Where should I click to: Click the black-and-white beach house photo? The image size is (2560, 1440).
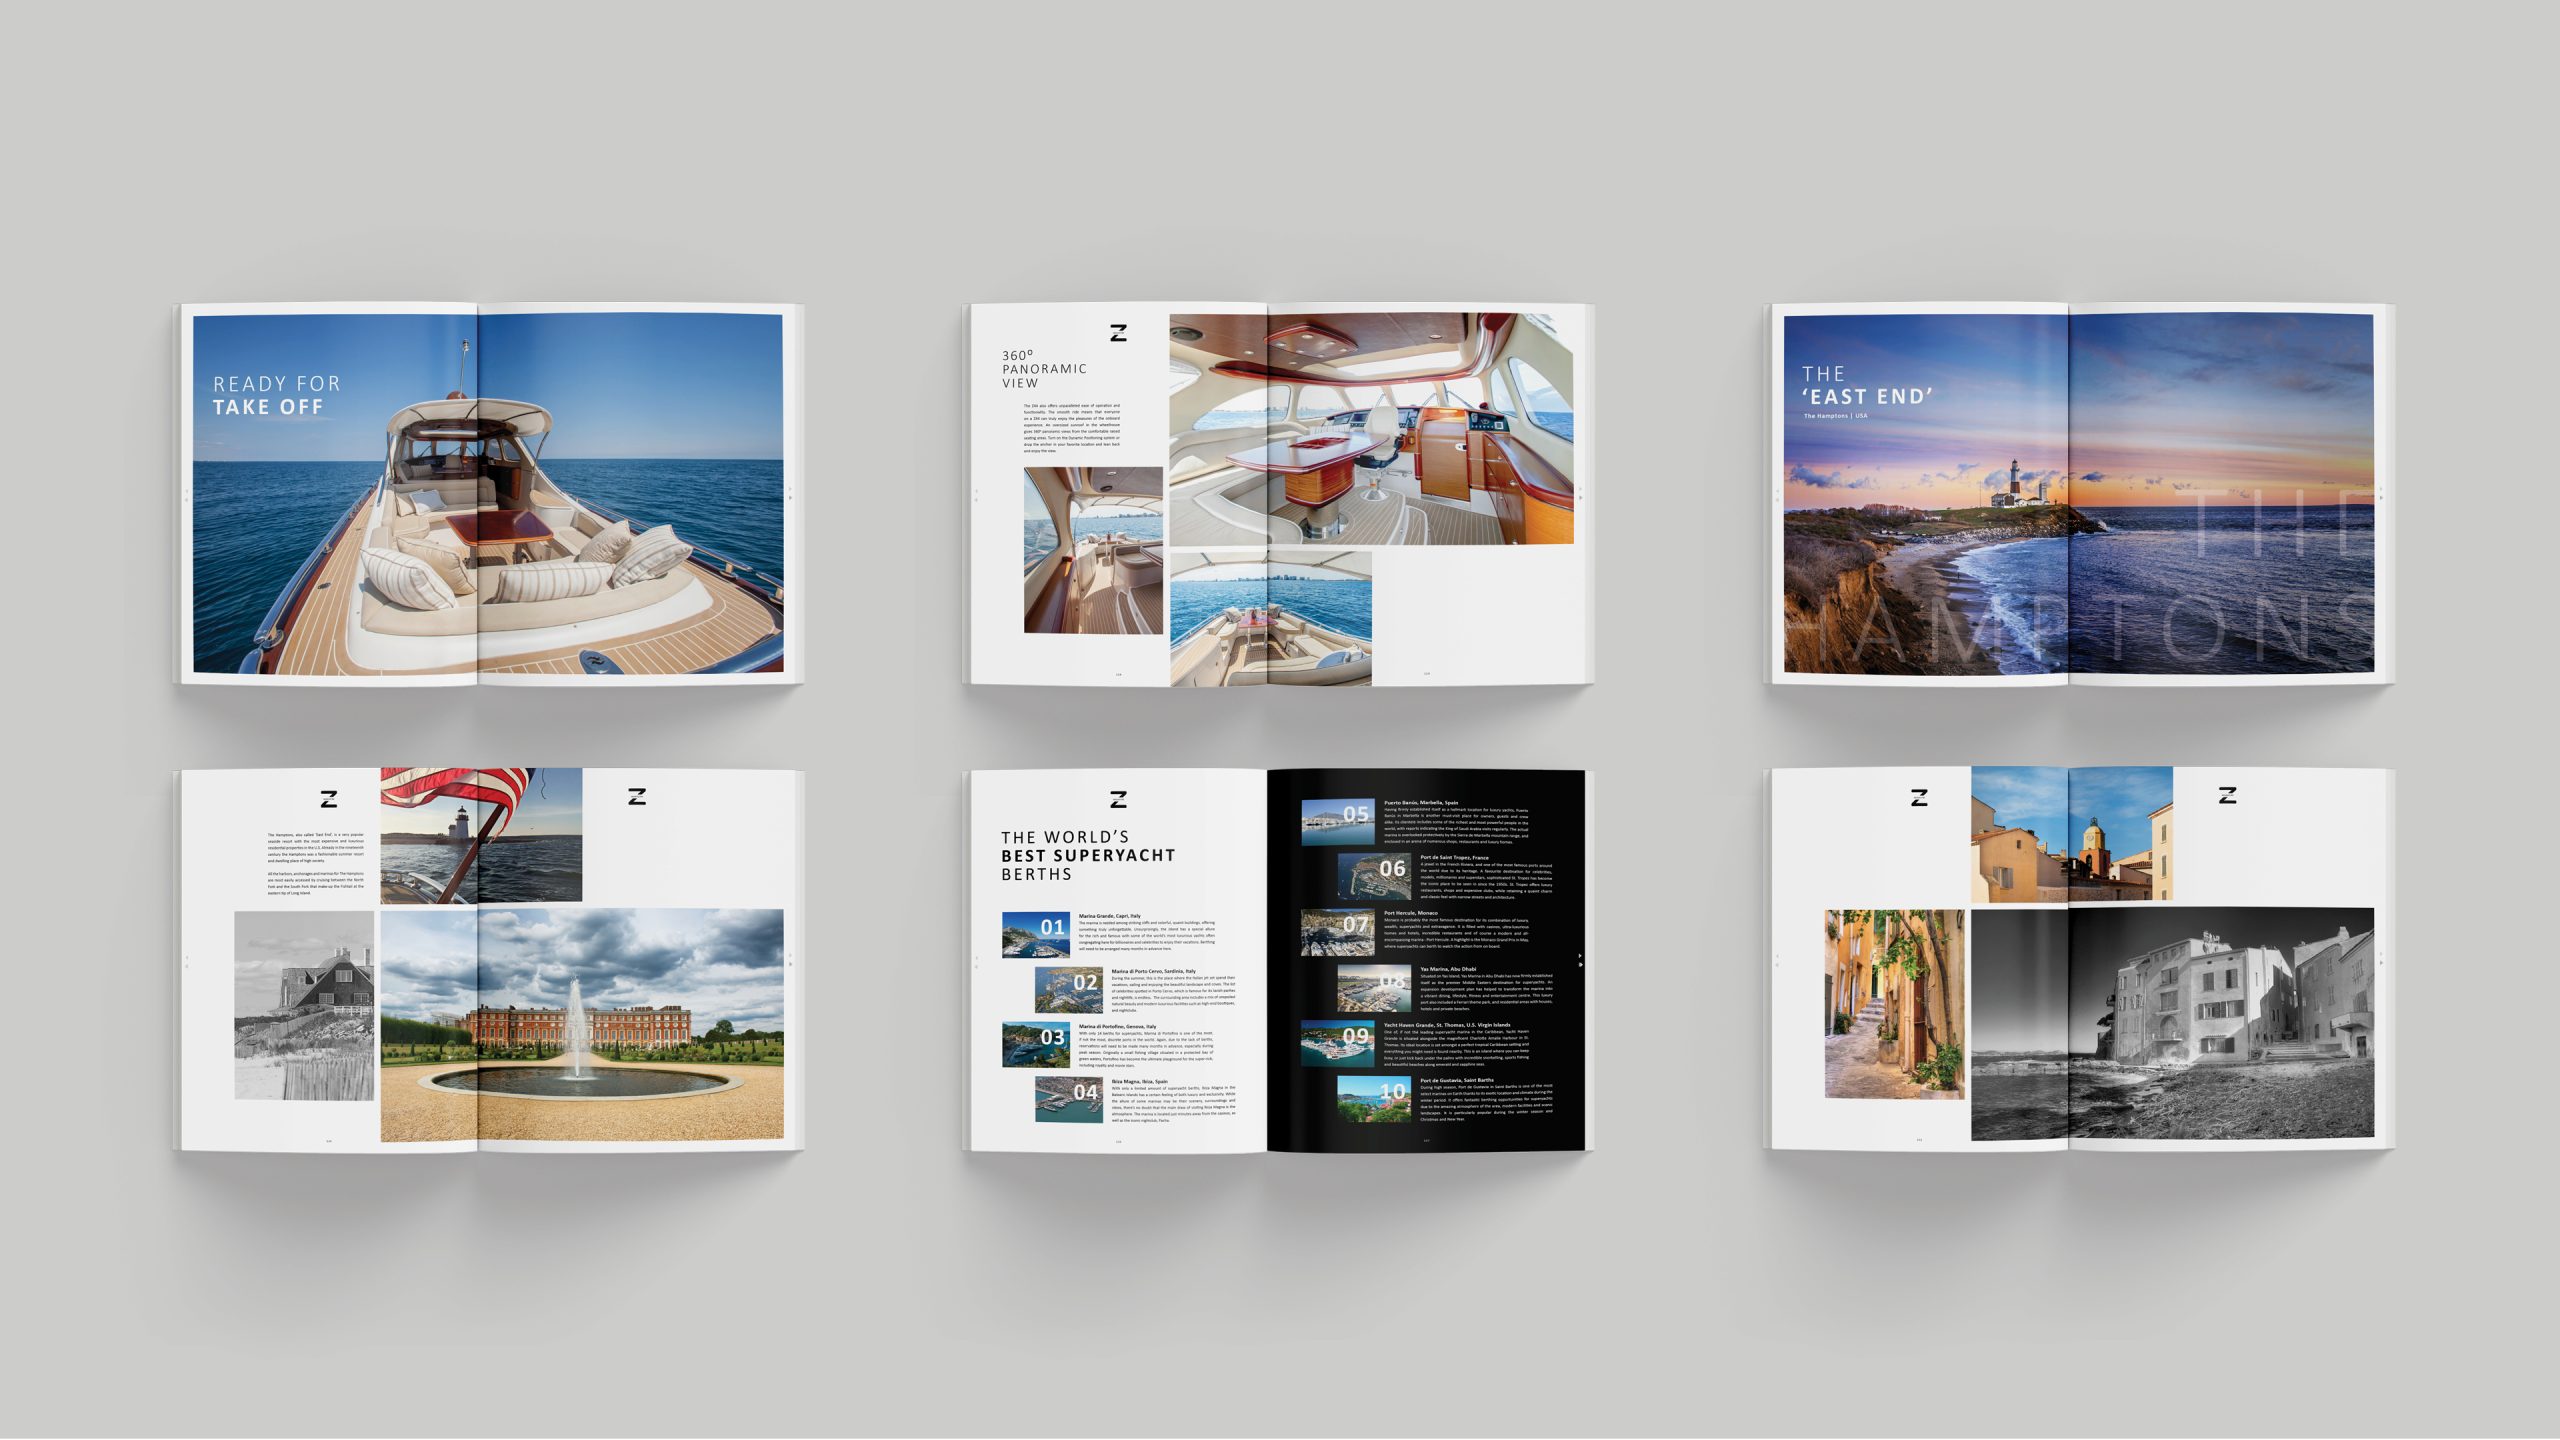[x=304, y=1005]
